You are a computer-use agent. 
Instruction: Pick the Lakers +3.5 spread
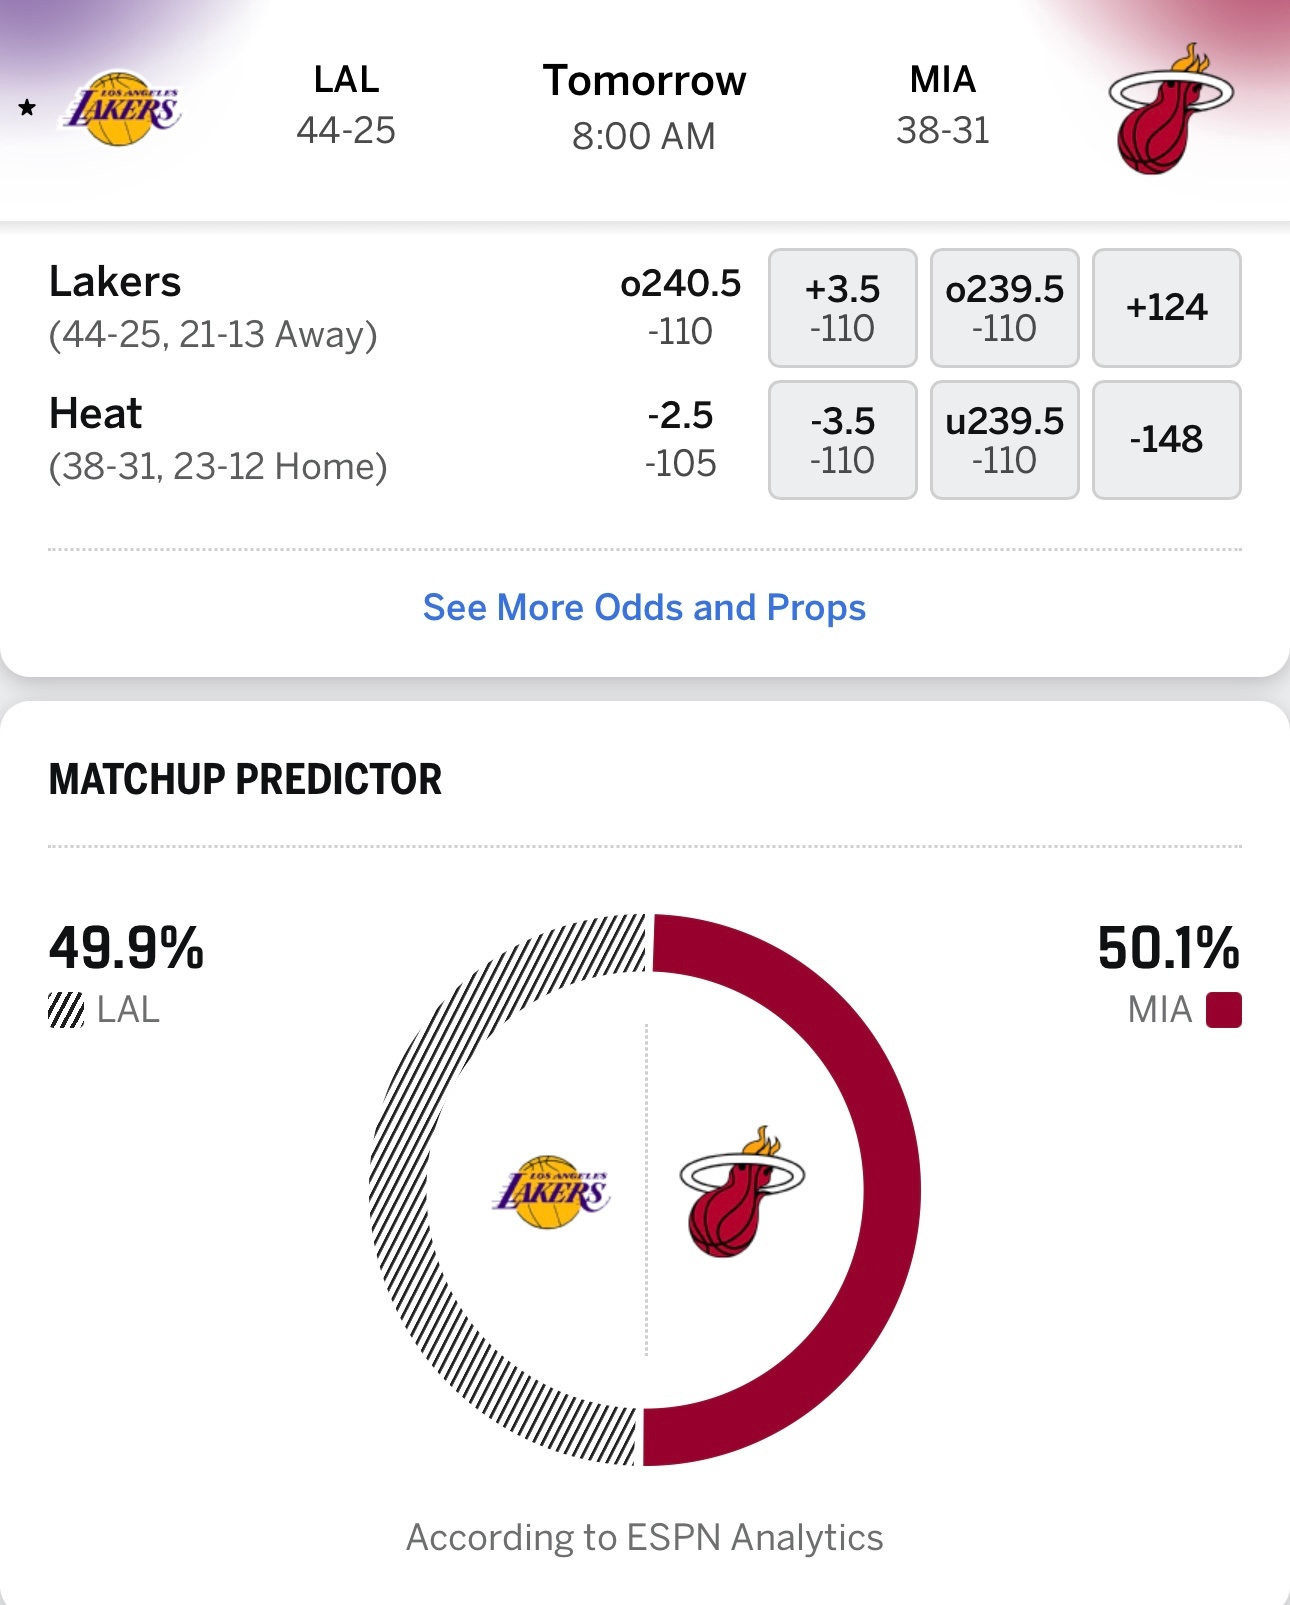[843, 308]
